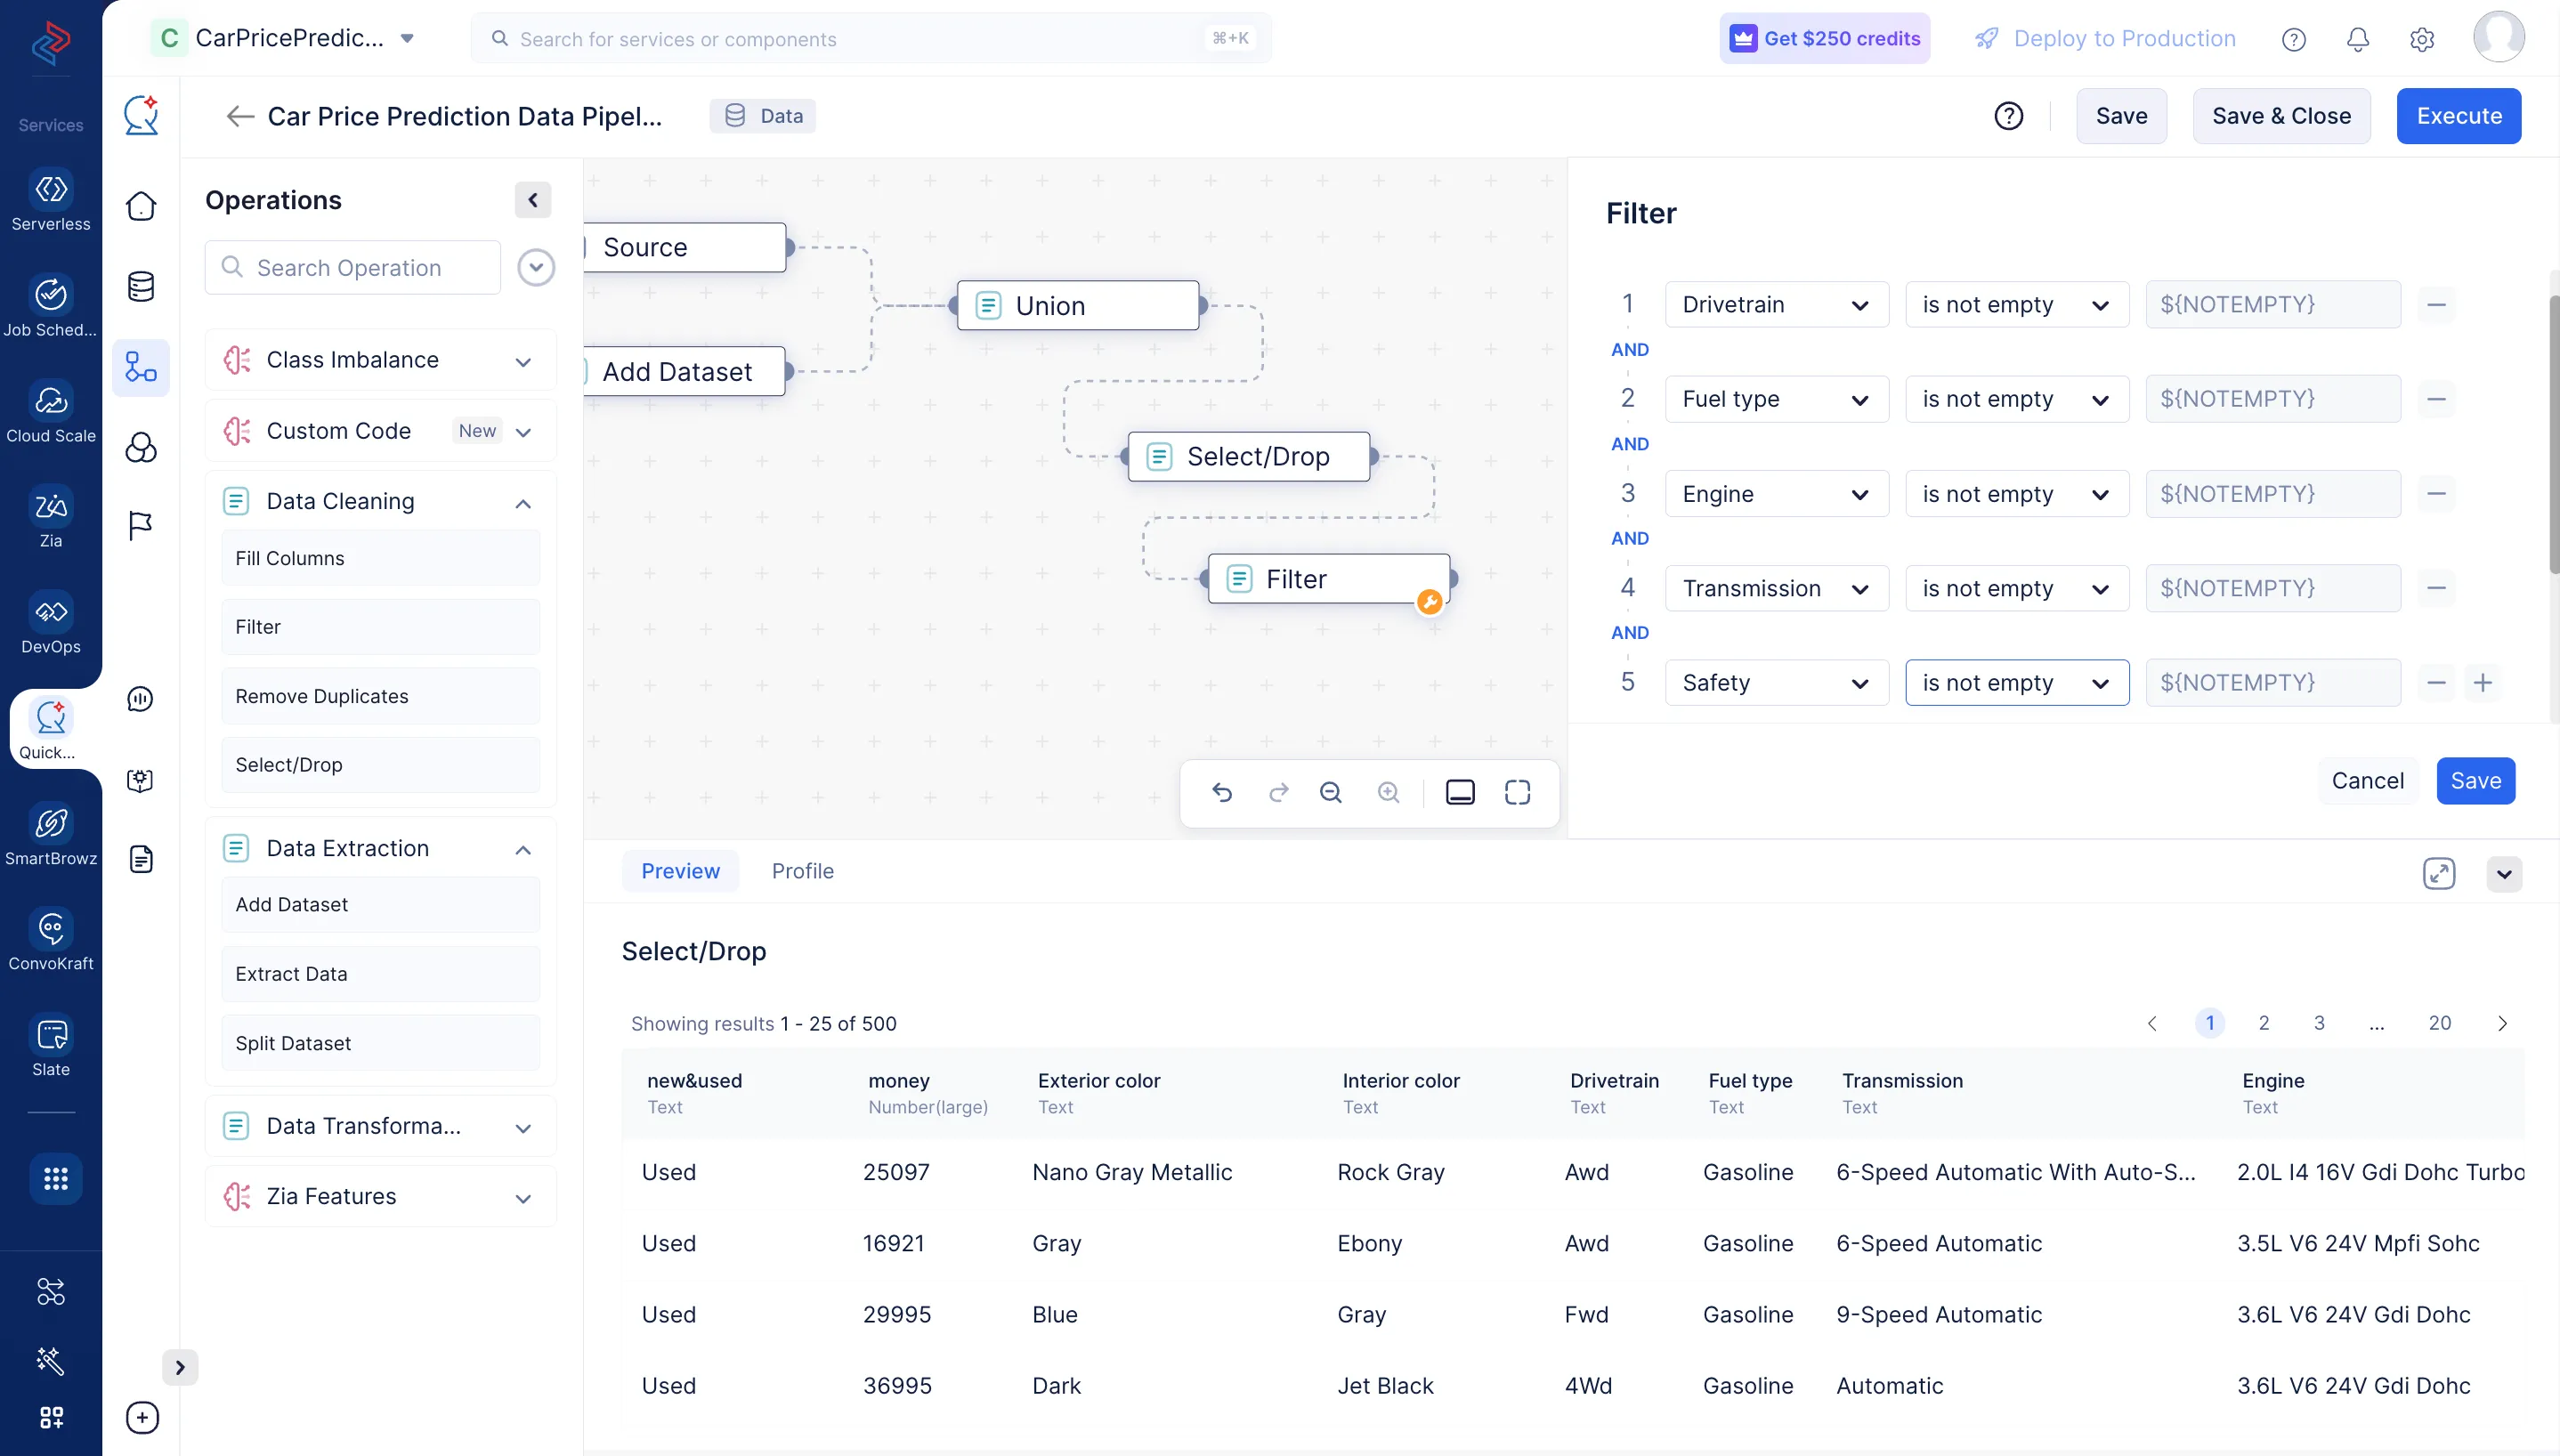Expand the Data Transformation section
Screen dimensions: 2560x1456
point(523,1127)
